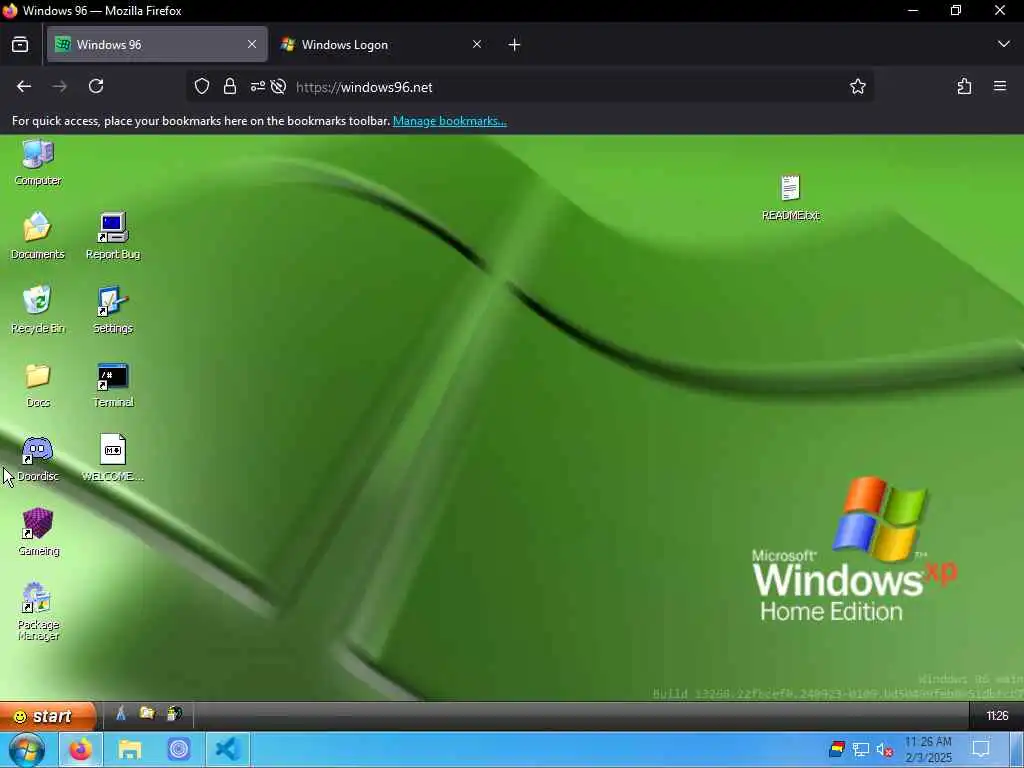Select the Report Bug shortcut
Viewport: 1024px width, 768px height.
pyautogui.click(x=113, y=236)
